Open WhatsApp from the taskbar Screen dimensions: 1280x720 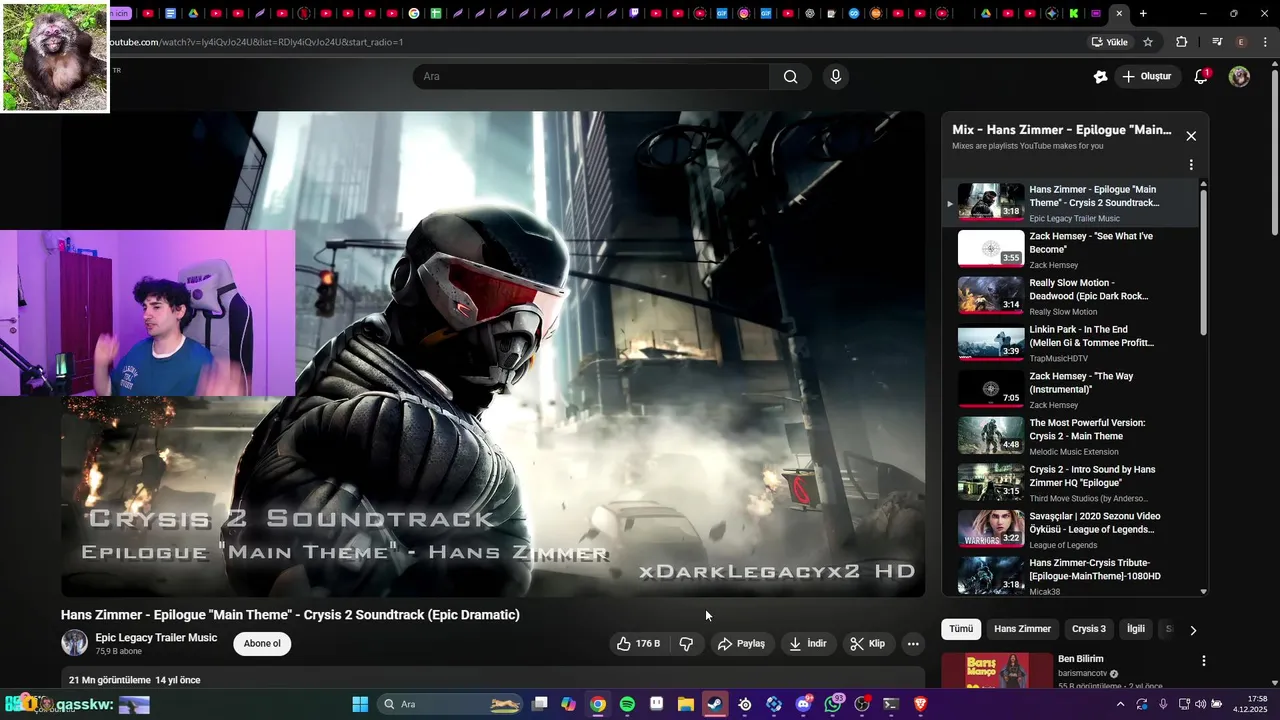(x=833, y=704)
